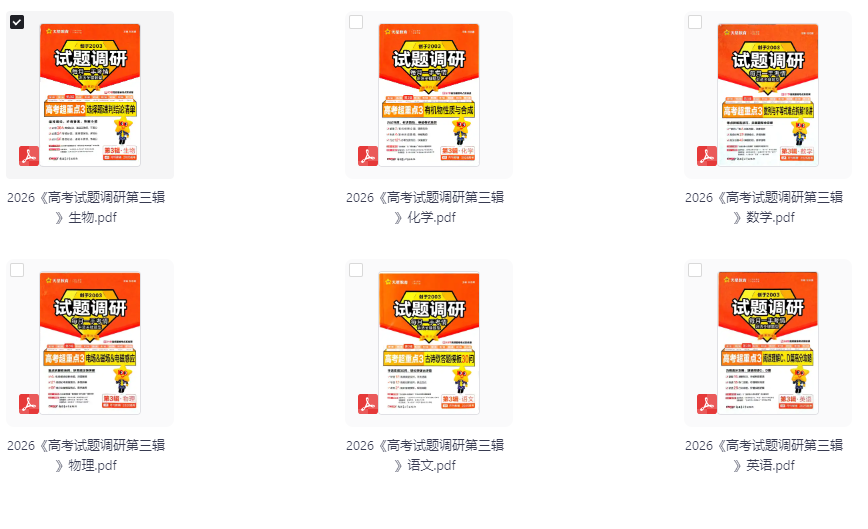Tick the checkbox on 数学.pdf
Screen dimensions: 868x529
695,22
